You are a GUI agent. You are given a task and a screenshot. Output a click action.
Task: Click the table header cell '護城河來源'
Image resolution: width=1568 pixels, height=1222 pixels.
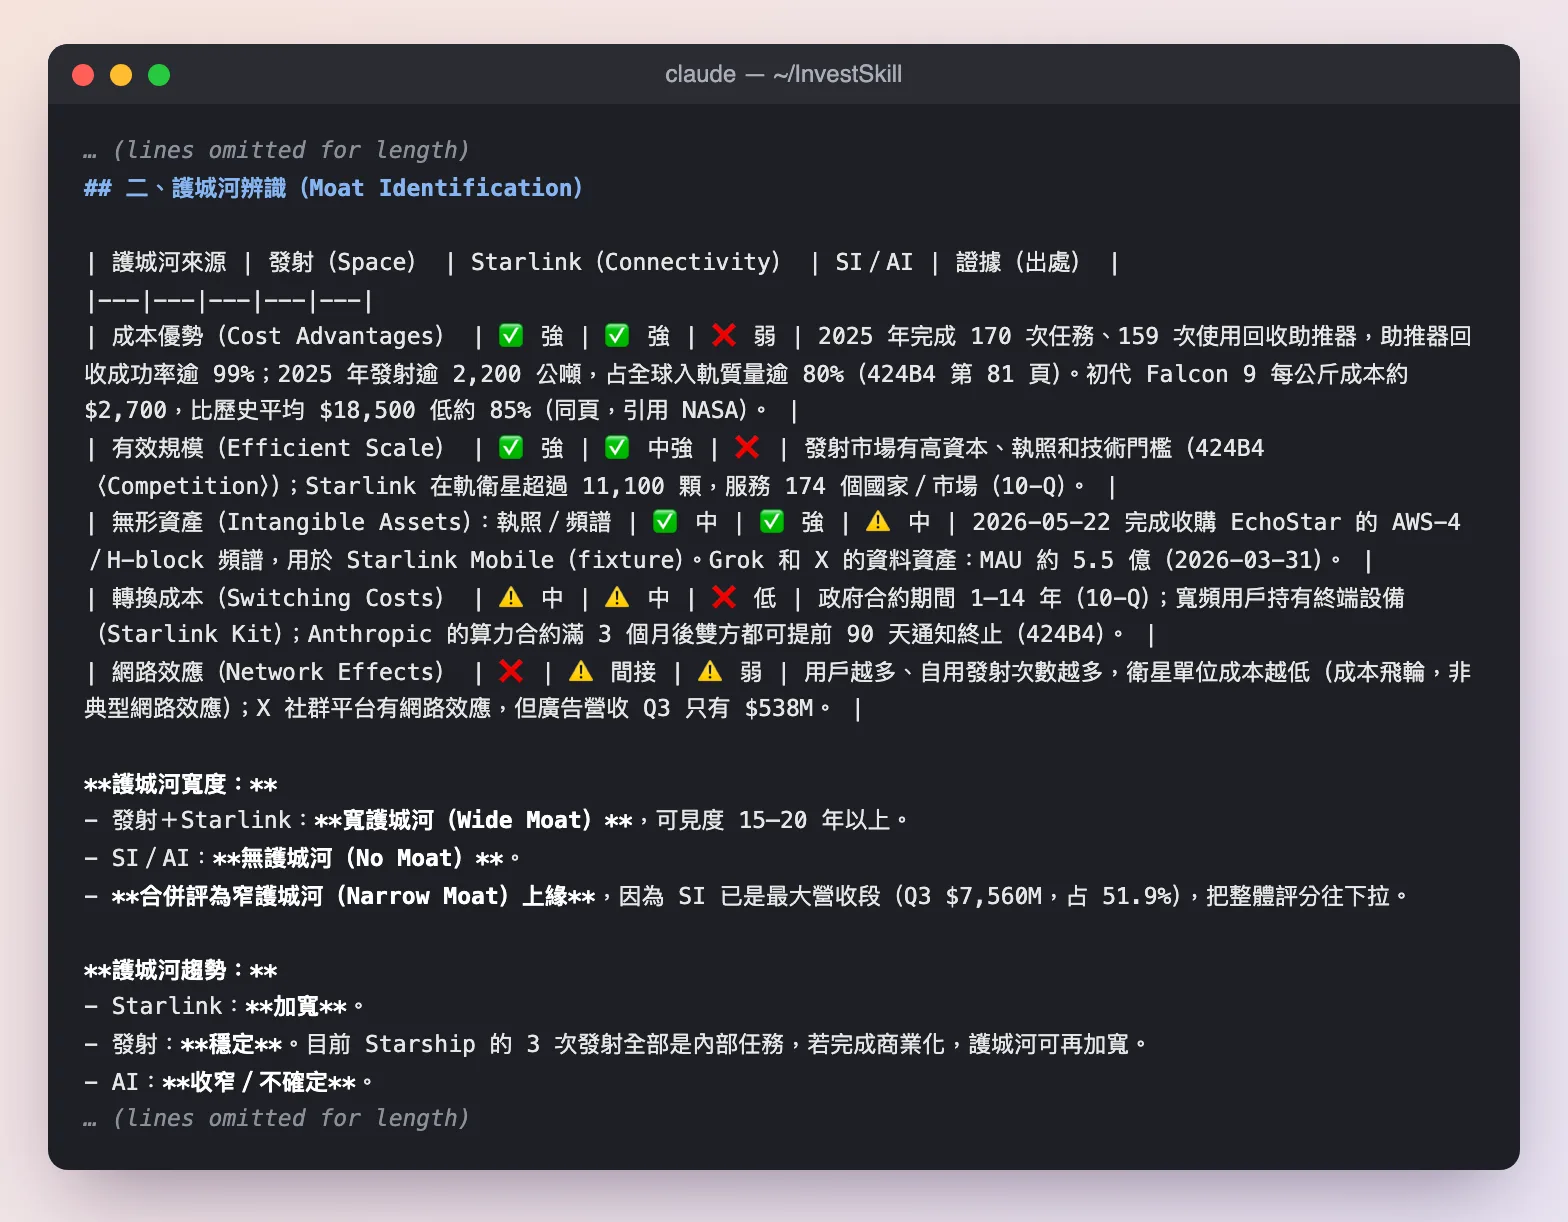(x=169, y=262)
